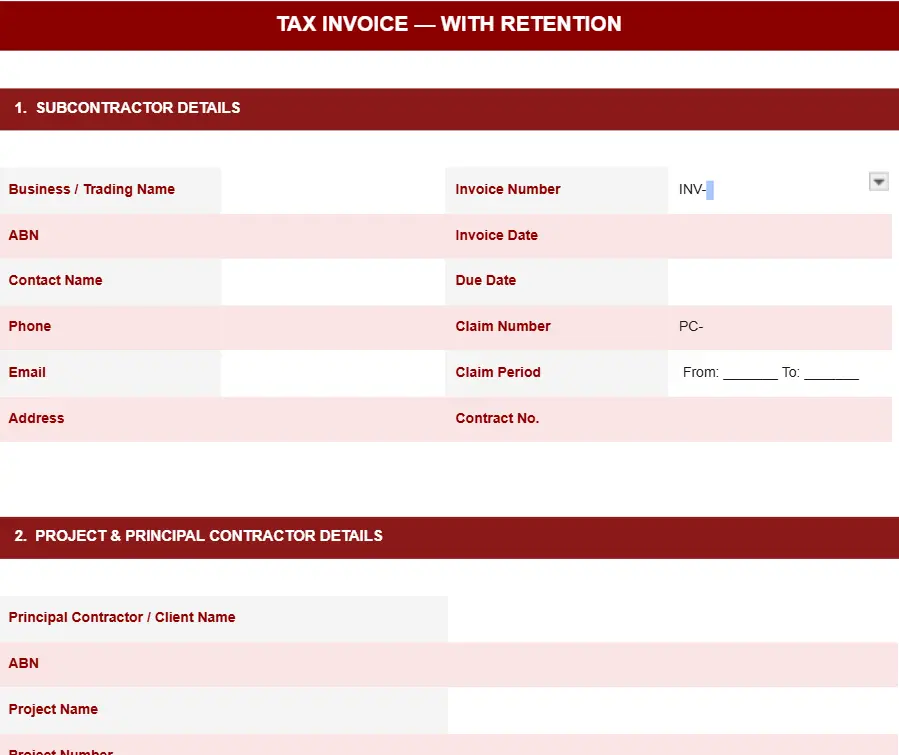Click the Invoice Date value cell
Viewport: 899px width, 755px height.
click(x=779, y=236)
